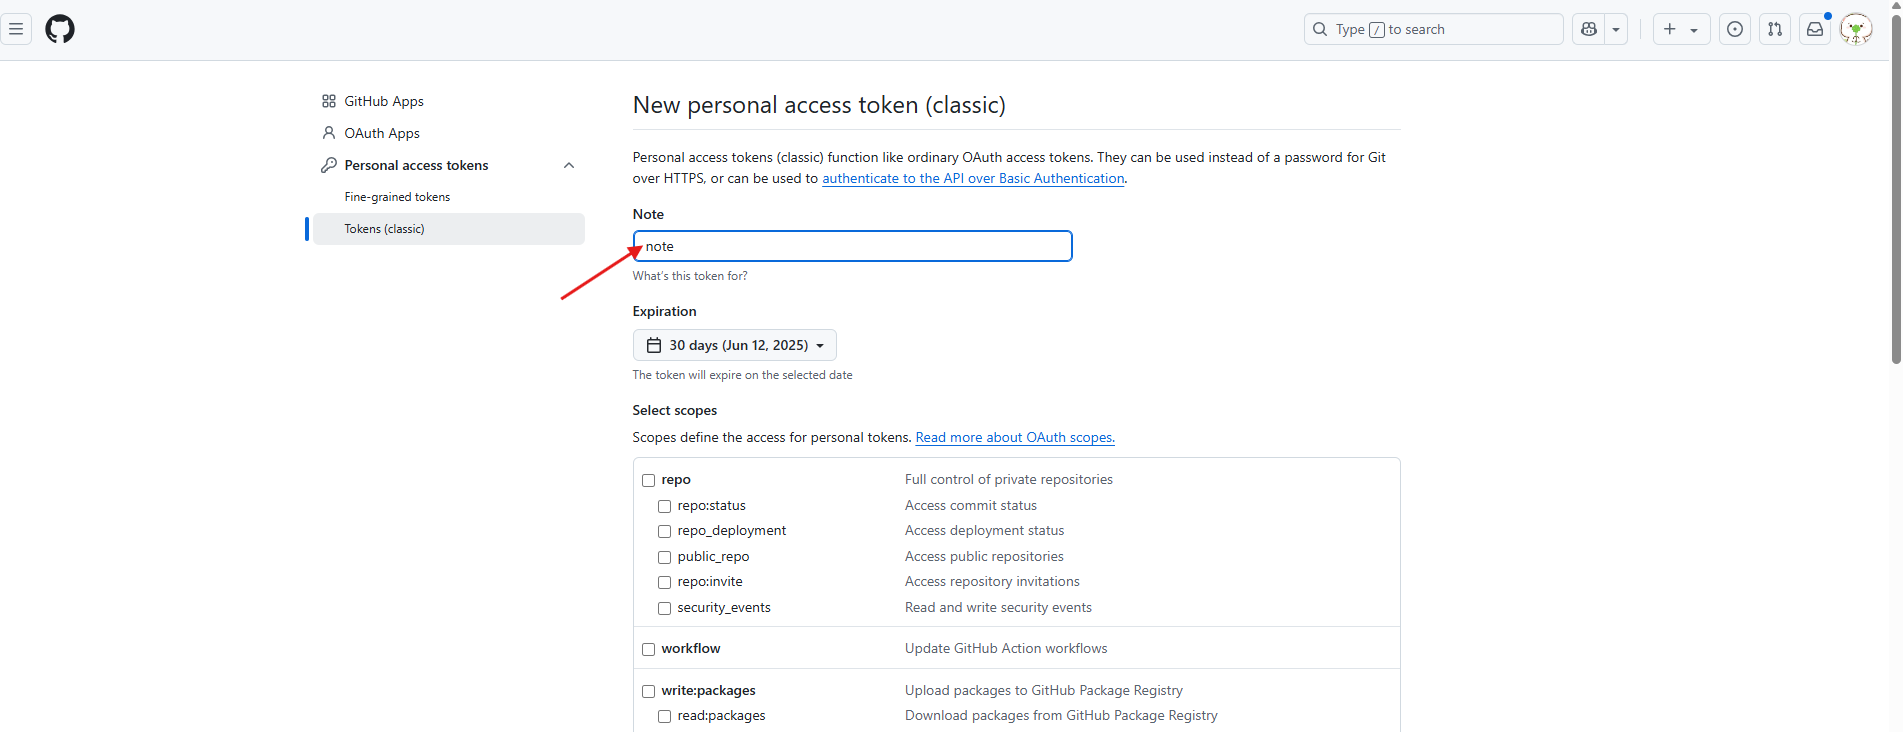Click the user profile avatar
The height and width of the screenshot is (732, 1903).
click(1856, 29)
